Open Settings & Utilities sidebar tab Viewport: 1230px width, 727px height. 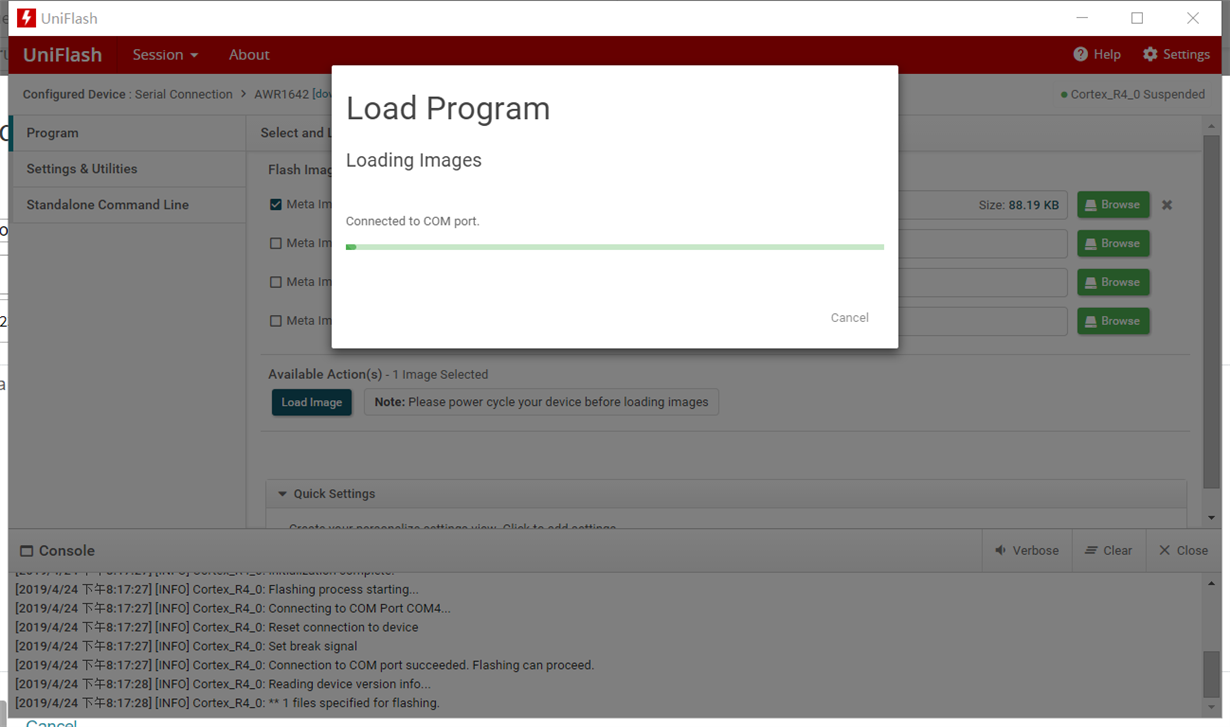point(128,169)
